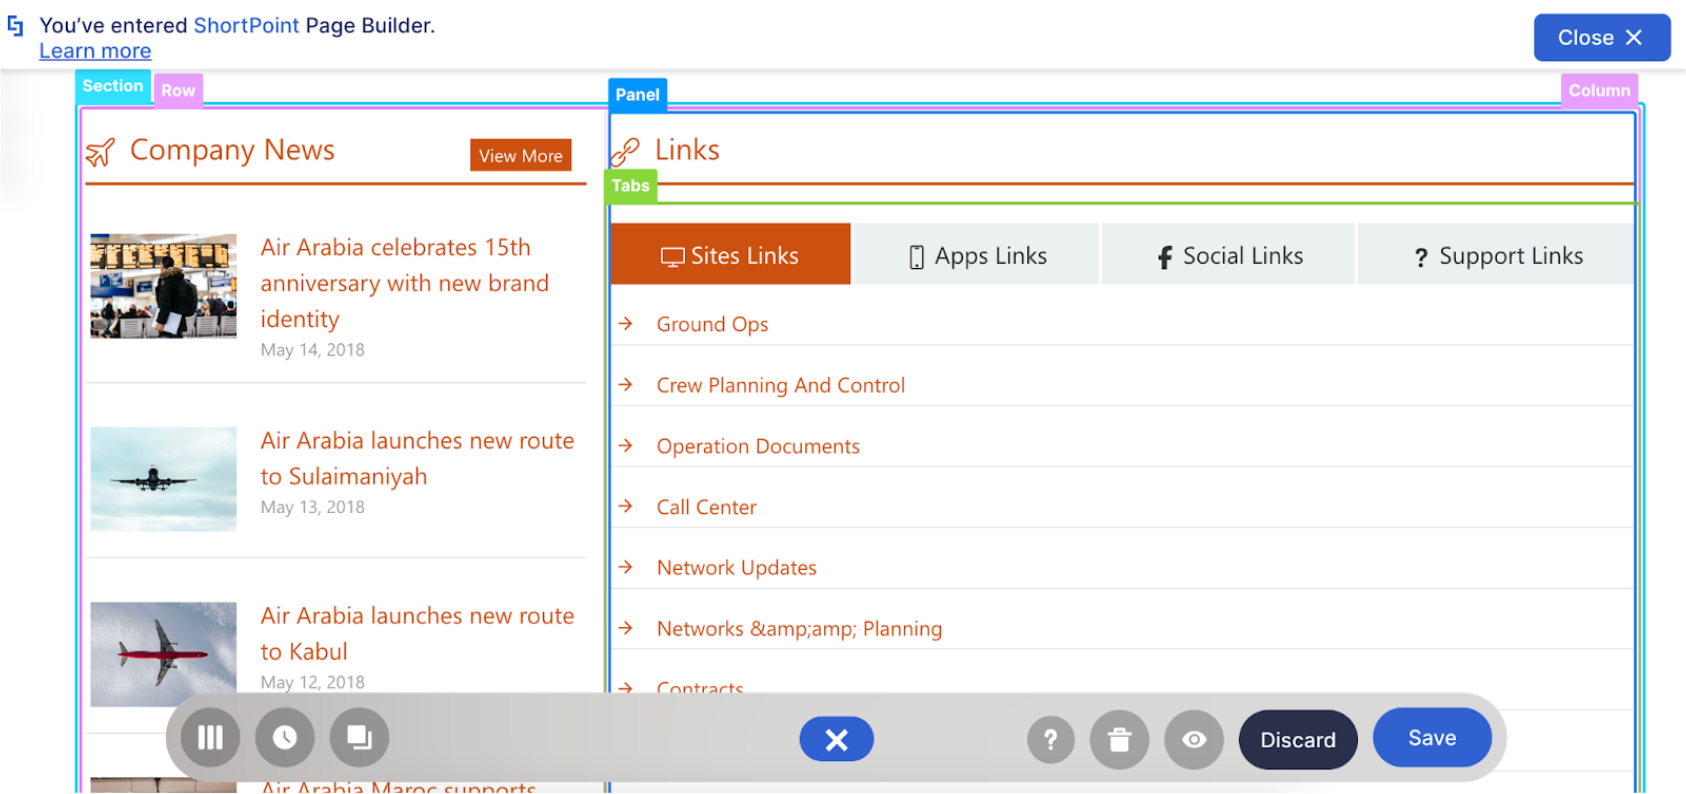Select the Column label tag
The image size is (1686, 794).
coord(1599,90)
